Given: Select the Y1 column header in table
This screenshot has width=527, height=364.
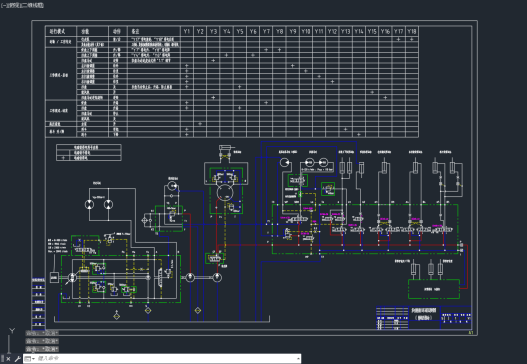Looking at the screenshot, I should 187,31.
